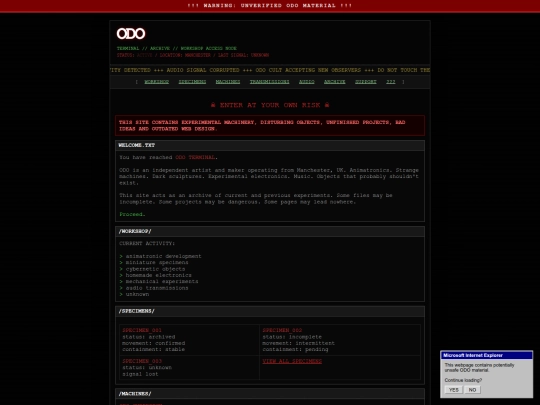
Task: Click 'animatronic development' list item
Action: [x=163, y=256]
